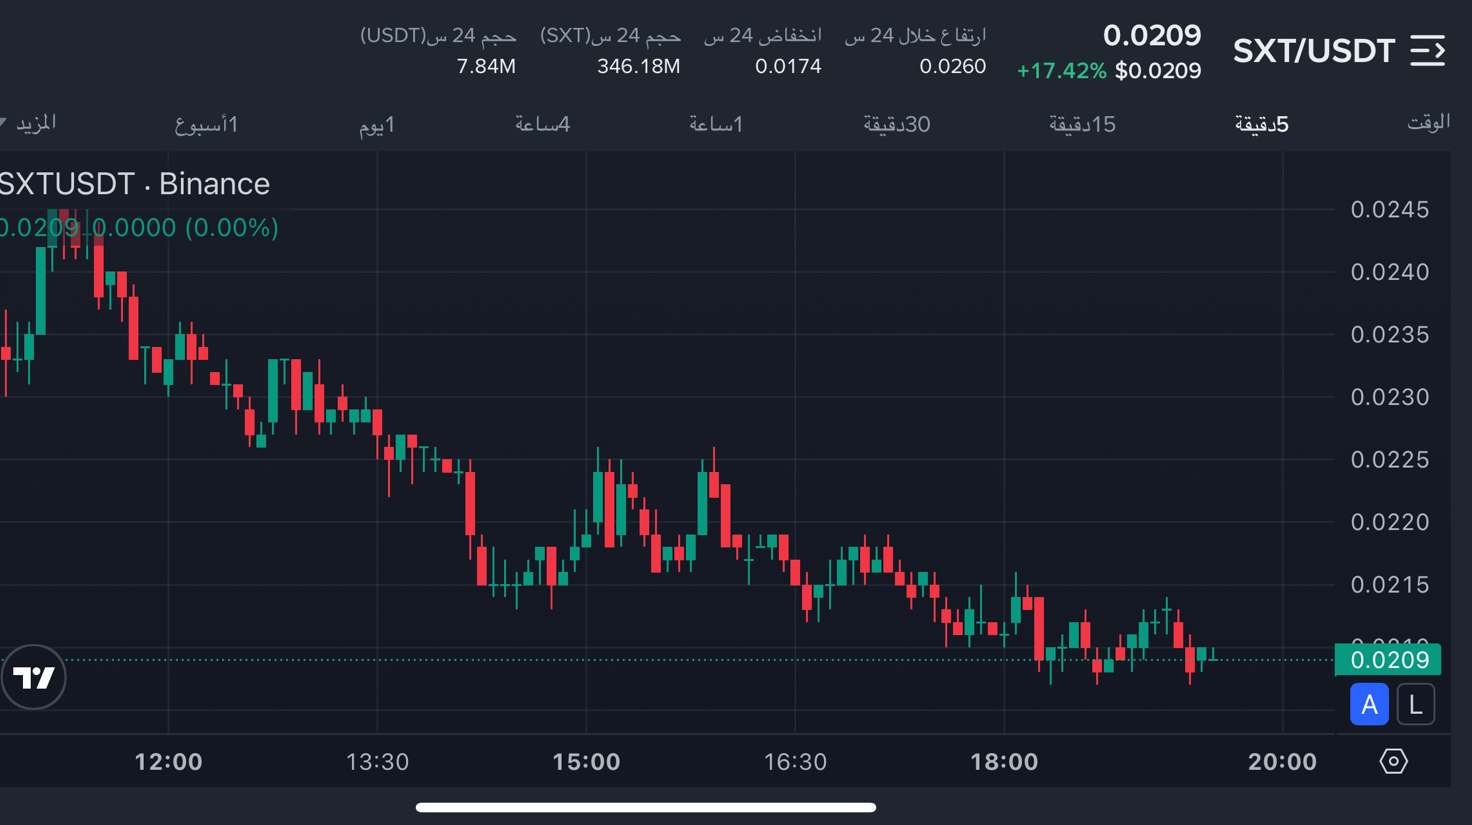Image resolution: width=1472 pixels, height=825 pixels.
Task: Tap the 18:00 time axis label
Action: pos(1004,762)
